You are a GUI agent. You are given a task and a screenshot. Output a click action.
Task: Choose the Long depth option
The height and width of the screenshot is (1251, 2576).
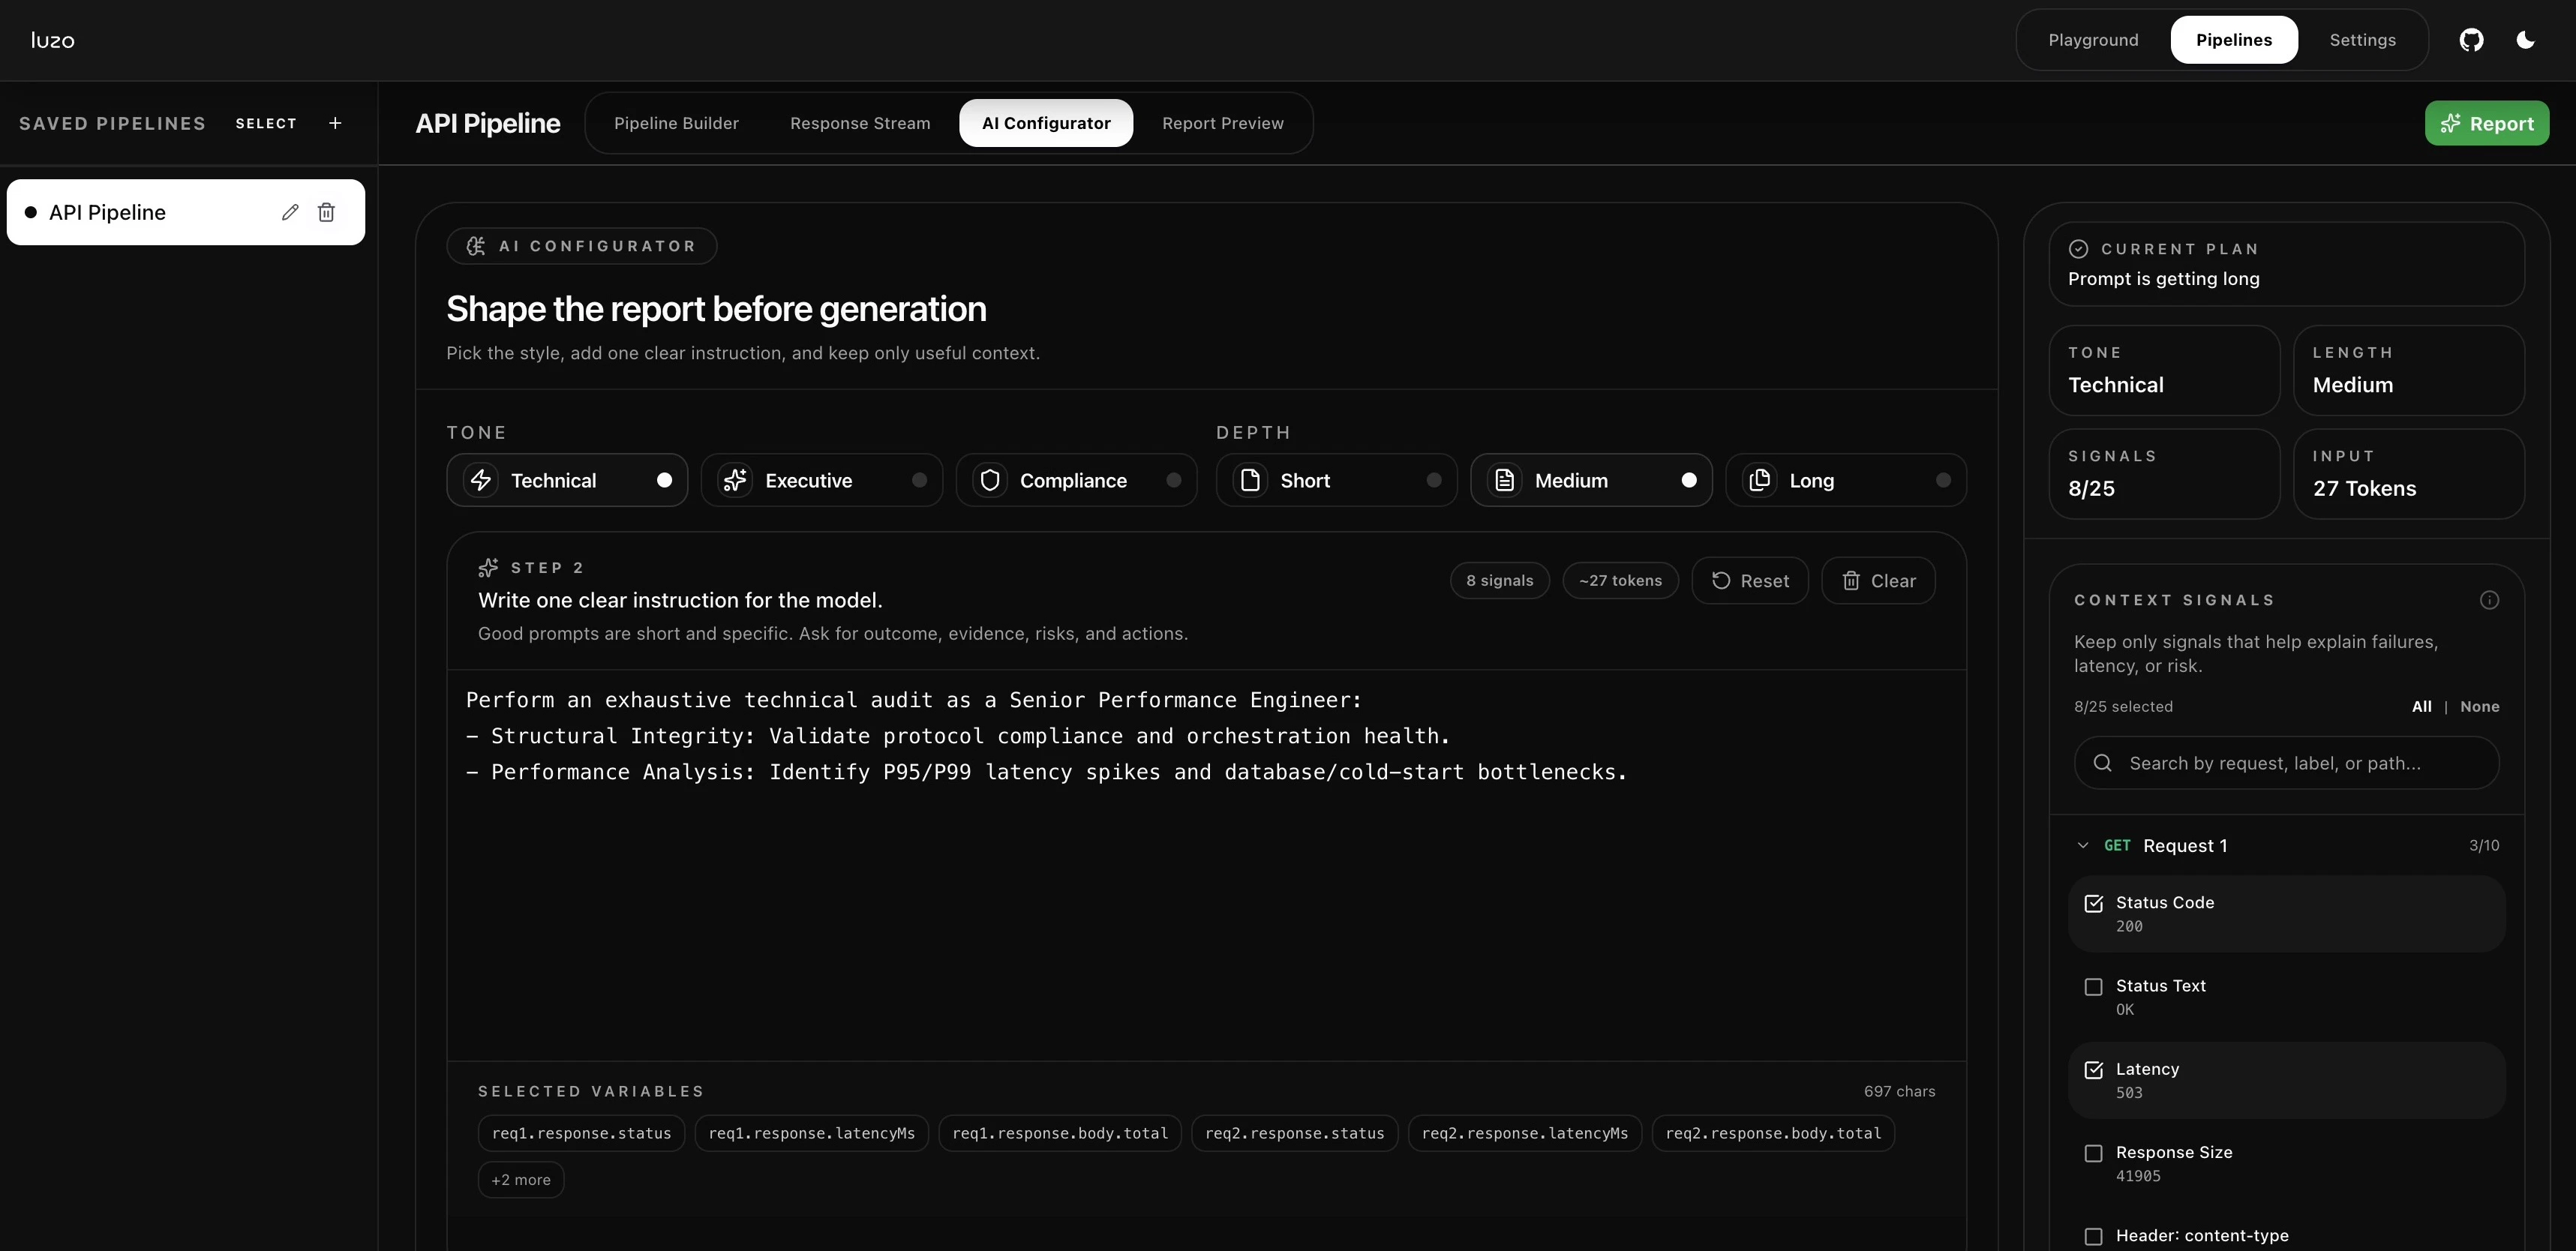tap(1845, 481)
